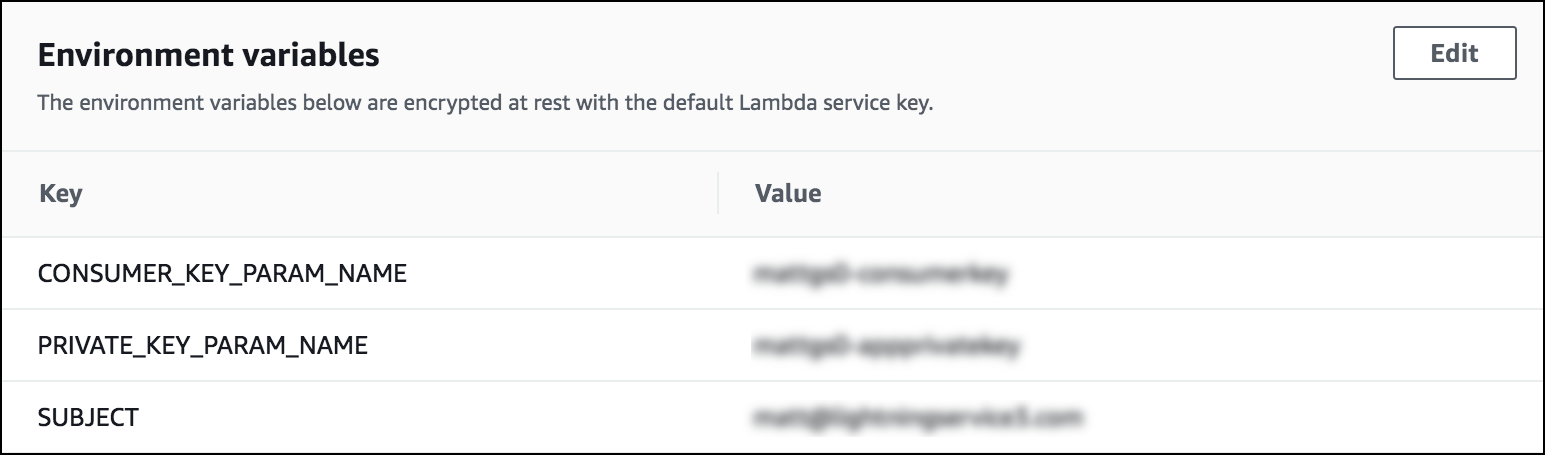Screen dimensions: 1545x455
Task: Select the PRIVATE_KEY_PARAM_NAME key
Action: click(202, 346)
